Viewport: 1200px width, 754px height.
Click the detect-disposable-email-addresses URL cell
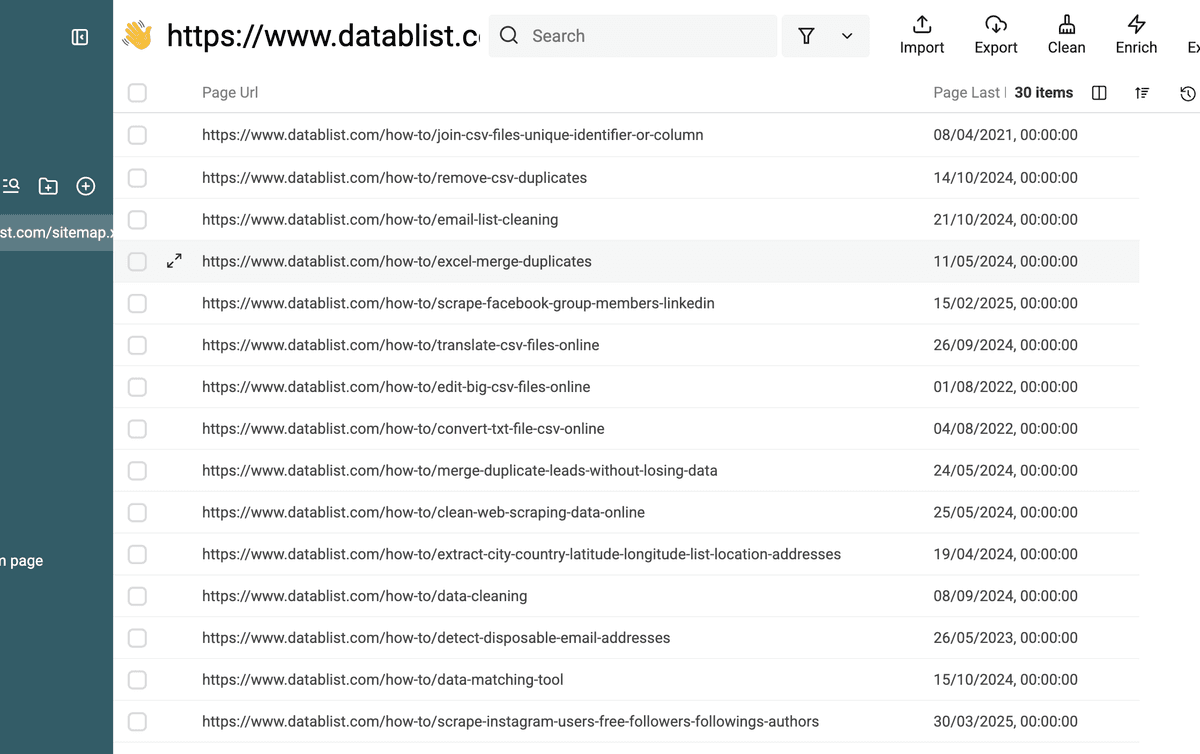[x=436, y=638]
